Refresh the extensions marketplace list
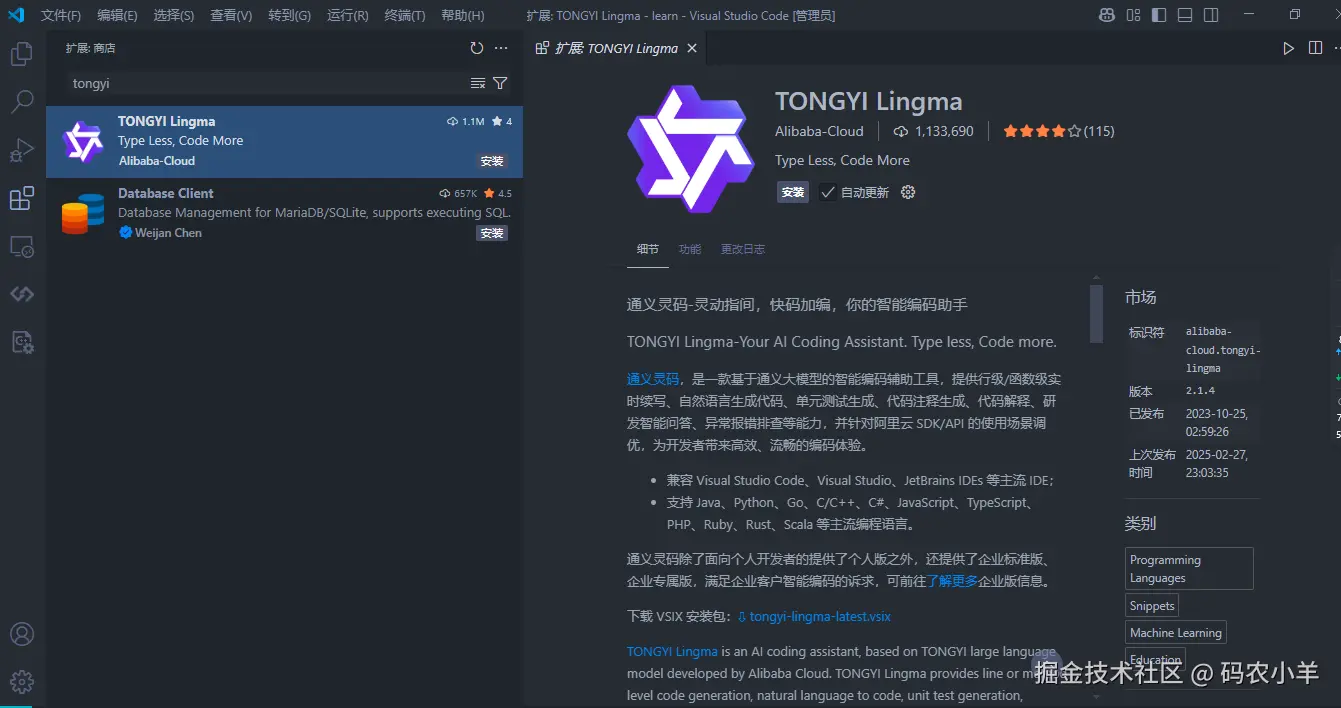The width and height of the screenshot is (1341, 708). click(x=477, y=48)
